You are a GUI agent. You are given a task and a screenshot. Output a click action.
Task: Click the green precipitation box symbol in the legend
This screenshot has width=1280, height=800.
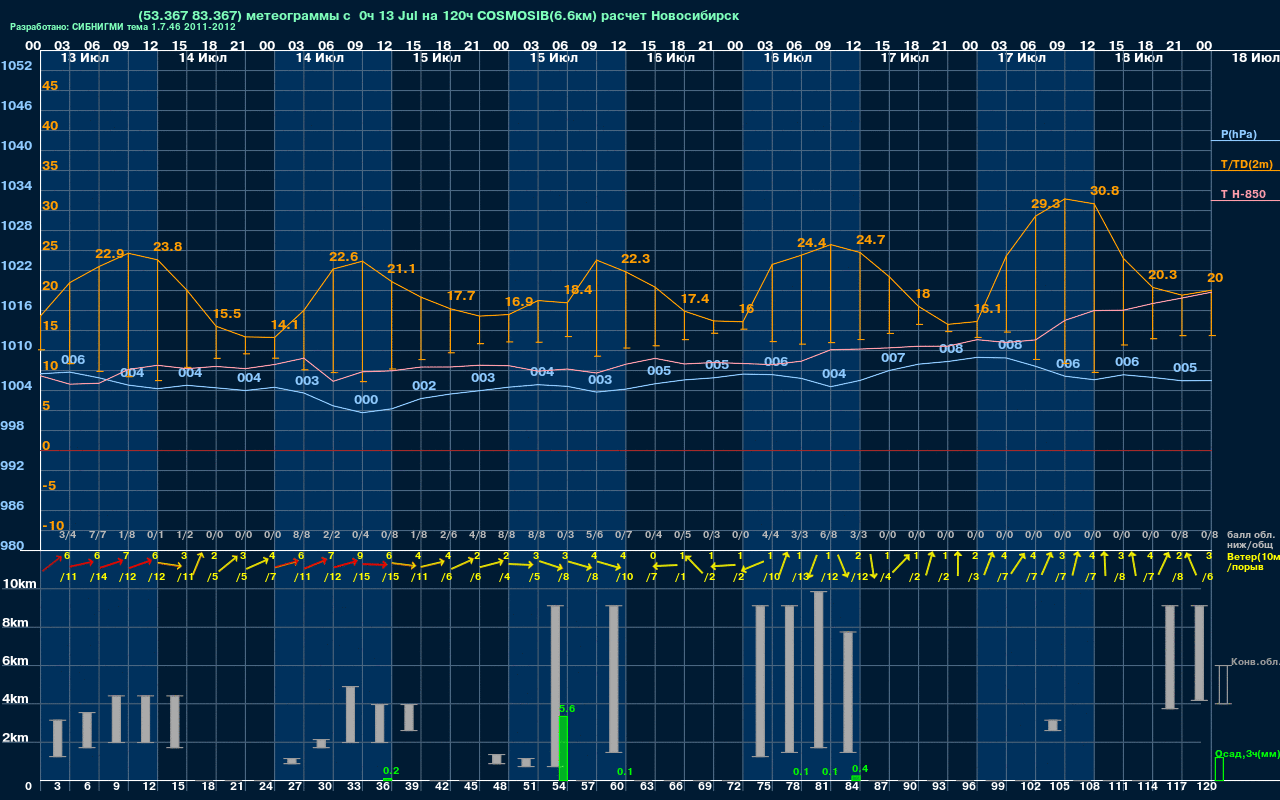coord(1218,770)
